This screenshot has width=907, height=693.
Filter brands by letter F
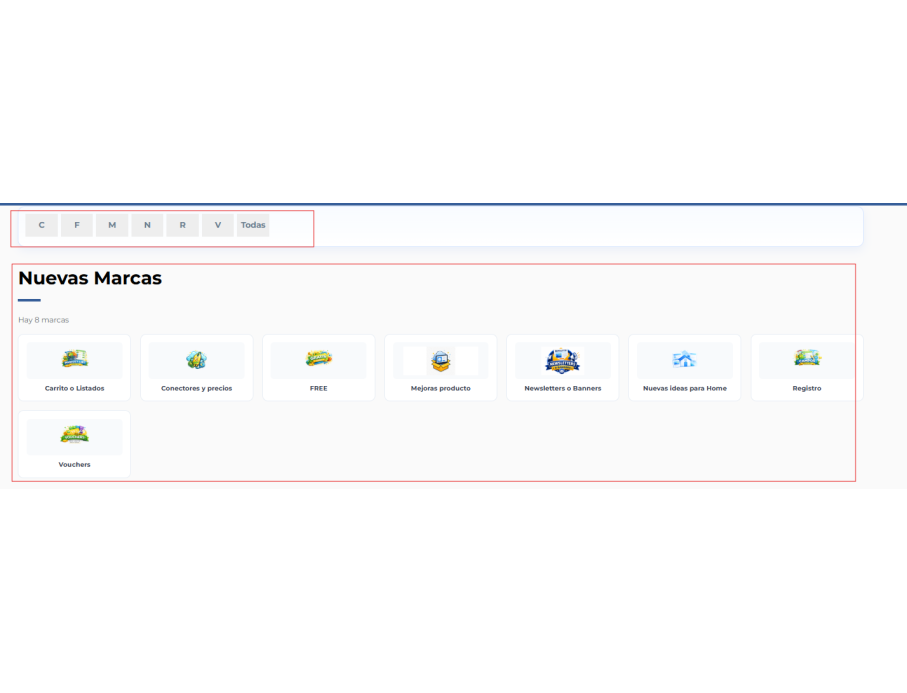tap(77, 225)
